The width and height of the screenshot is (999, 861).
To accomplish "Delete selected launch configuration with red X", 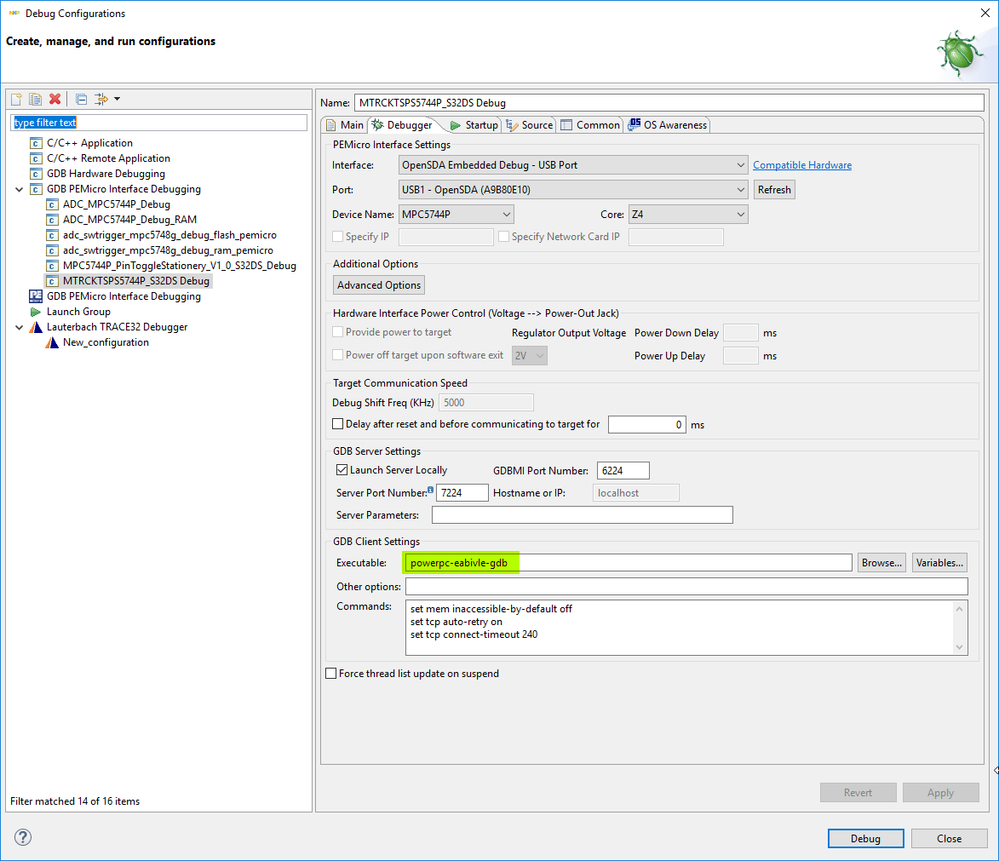I will click(55, 99).
